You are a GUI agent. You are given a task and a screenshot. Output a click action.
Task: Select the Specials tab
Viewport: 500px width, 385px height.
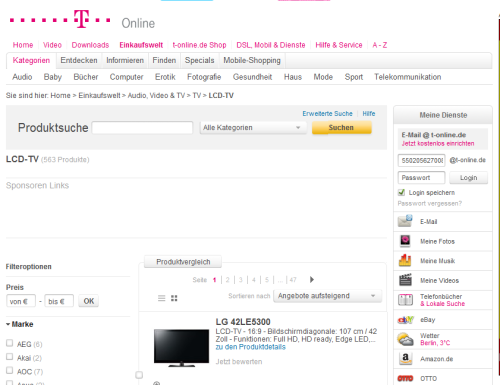200,60
